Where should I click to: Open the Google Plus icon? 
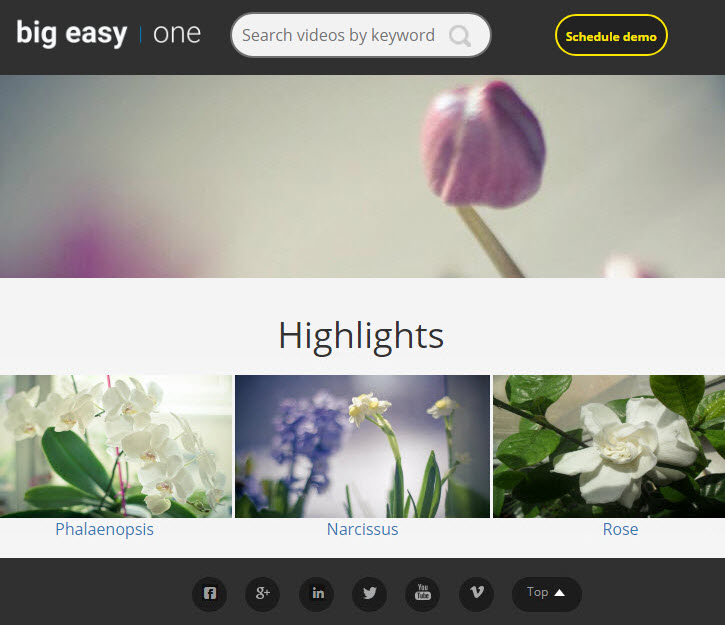[263, 594]
